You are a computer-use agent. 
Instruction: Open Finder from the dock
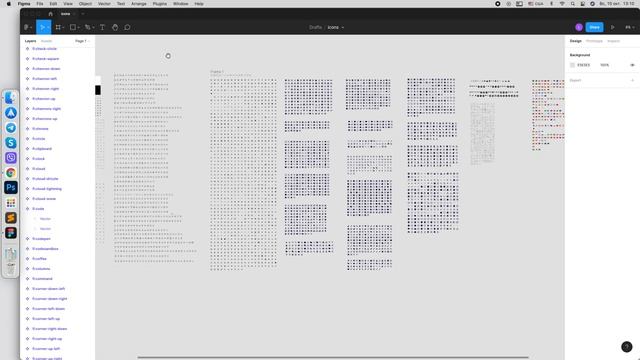click(x=11, y=98)
